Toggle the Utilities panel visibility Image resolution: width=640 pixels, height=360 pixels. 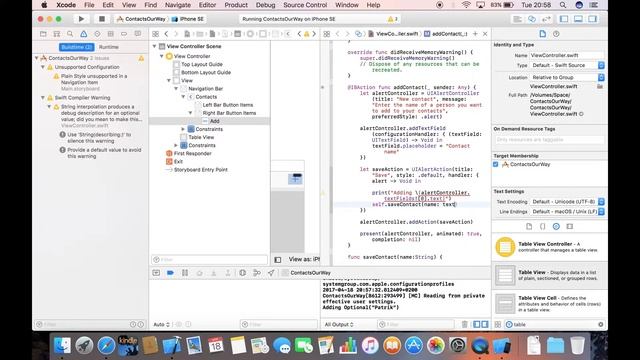point(593,19)
